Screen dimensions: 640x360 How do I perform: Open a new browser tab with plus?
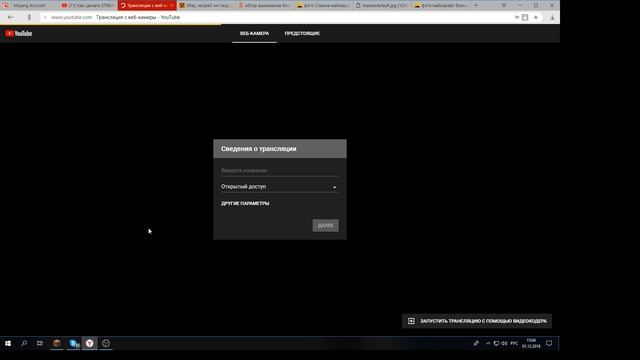click(x=476, y=5)
